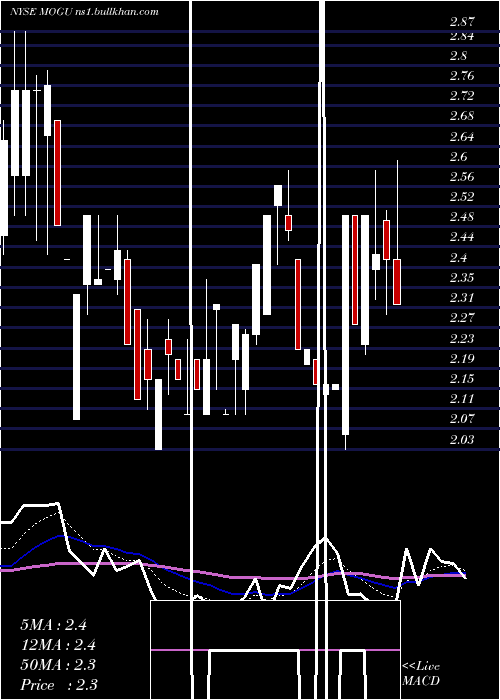The width and height of the screenshot is (500, 700).
Task: Click the 2.19 price axis label
Action: (x=462, y=358)
